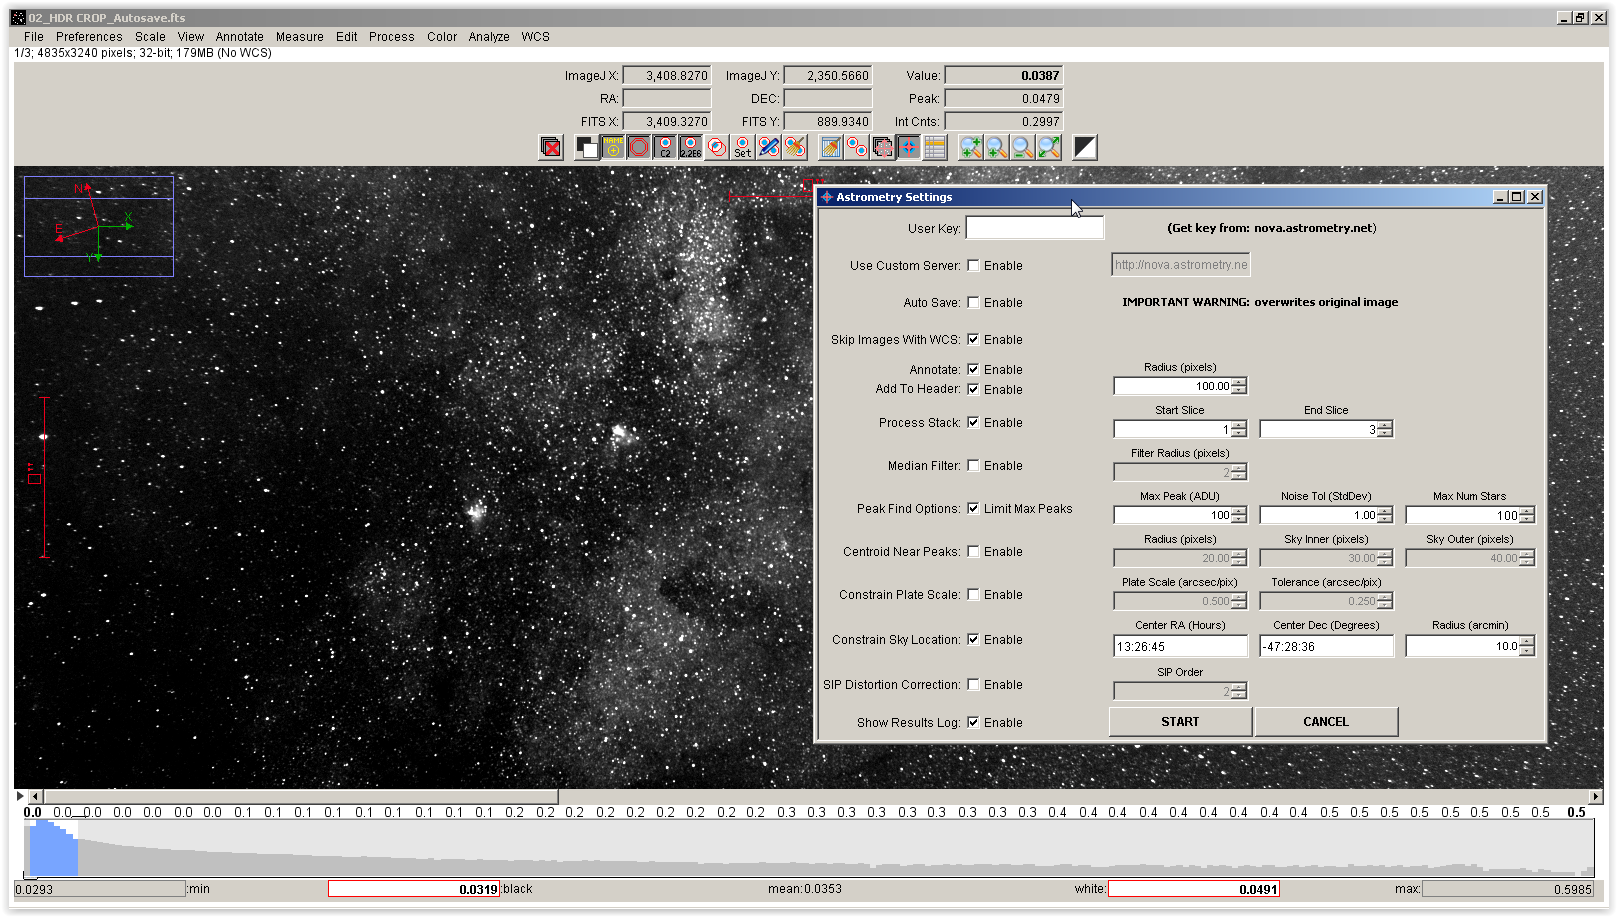The height and width of the screenshot is (917, 1617).
Task: Toggle the negative display diagonal icon
Action: coord(1085,148)
